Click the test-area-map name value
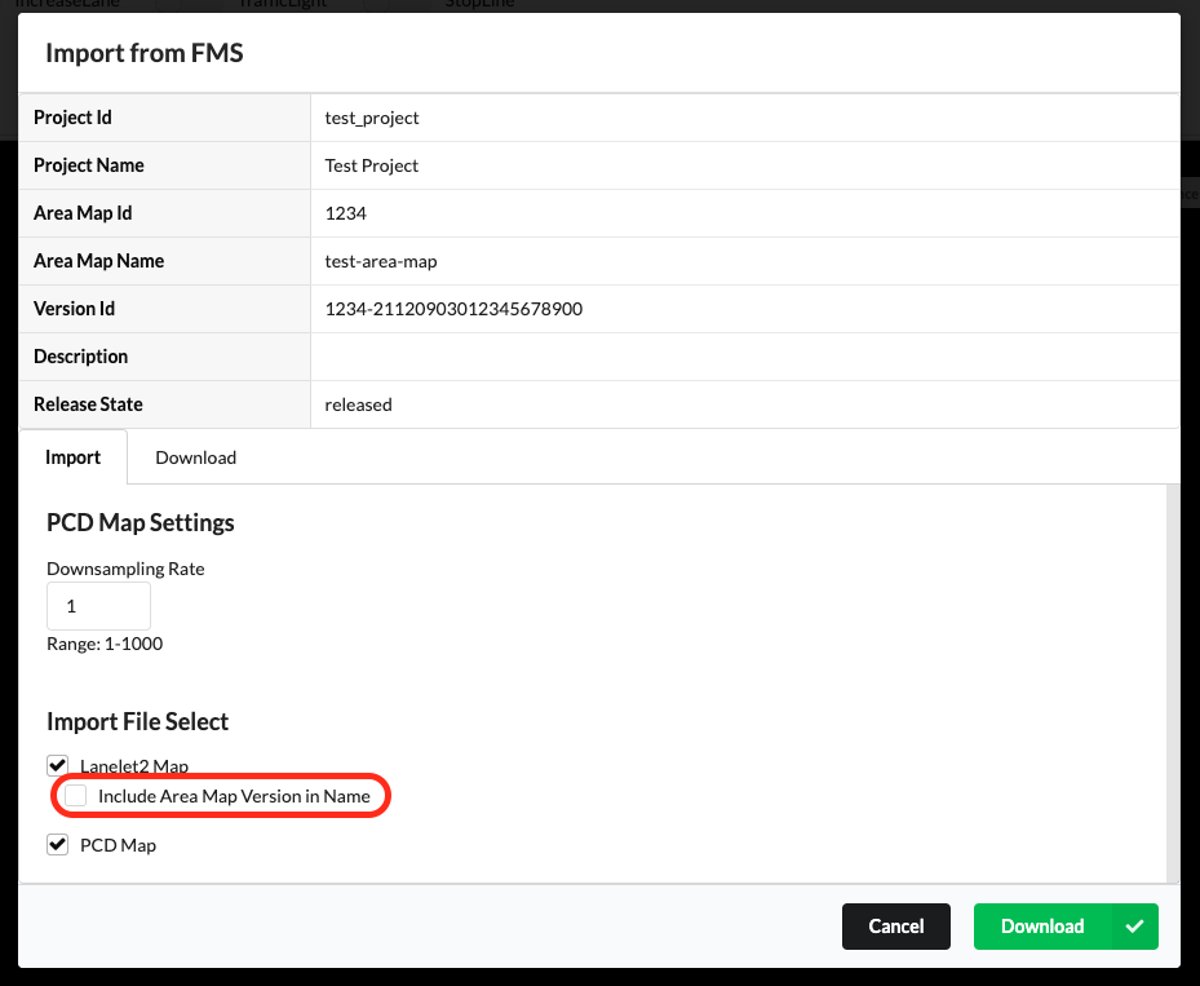The width and height of the screenshot is (1200, 986). pyautogui.click(x=381, y=262)
